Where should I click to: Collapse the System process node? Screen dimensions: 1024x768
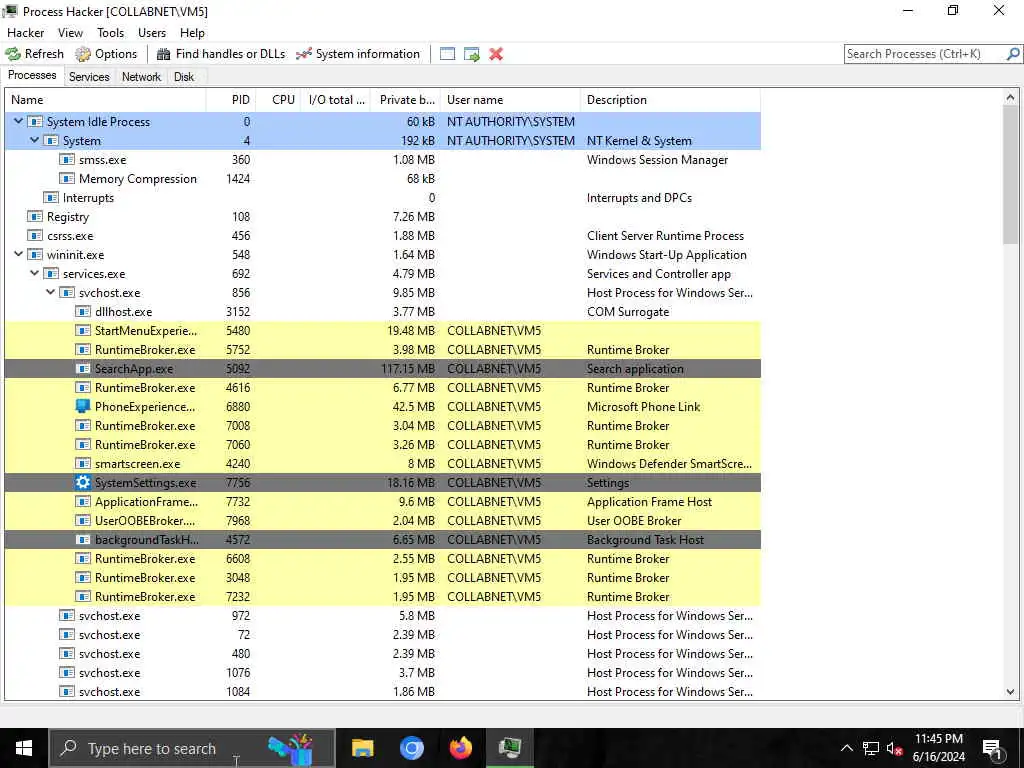(35, 140)
